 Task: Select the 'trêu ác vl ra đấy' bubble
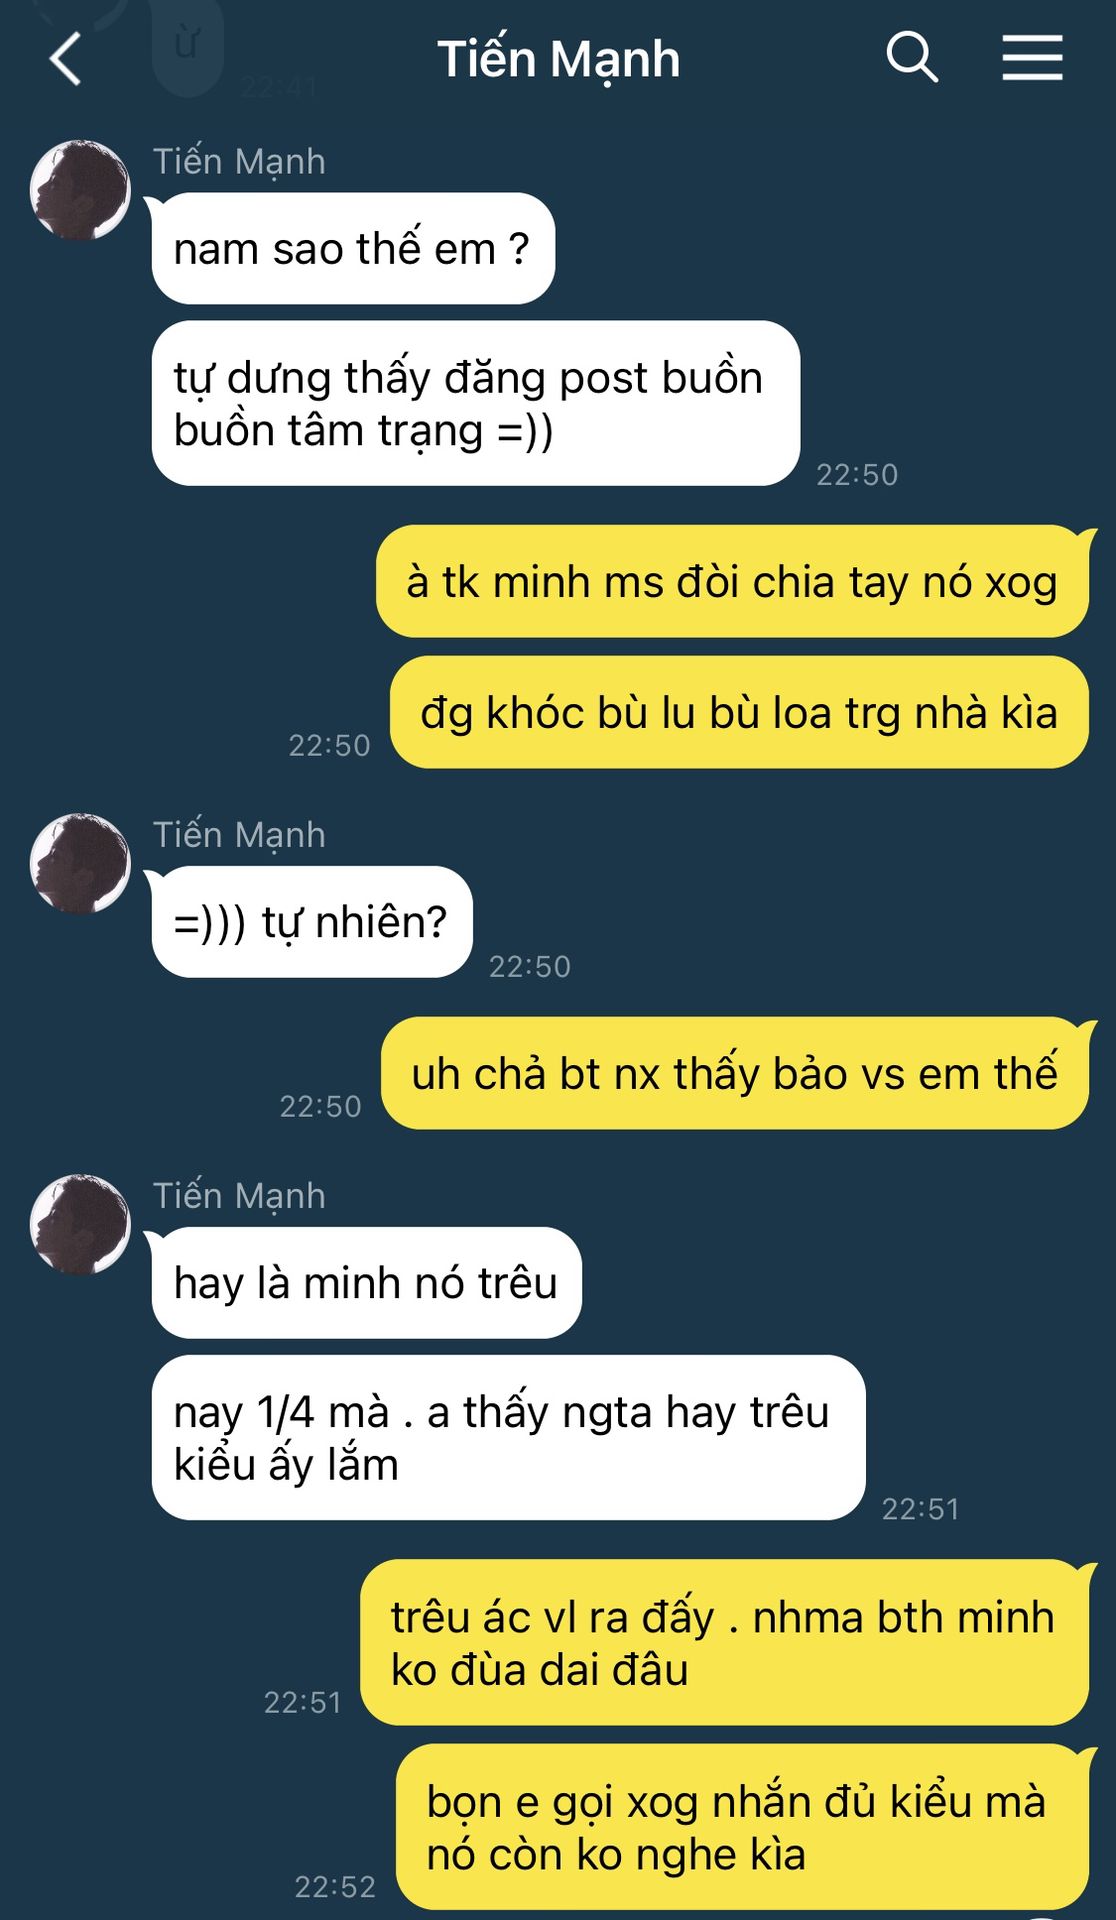pos(724,1642)
